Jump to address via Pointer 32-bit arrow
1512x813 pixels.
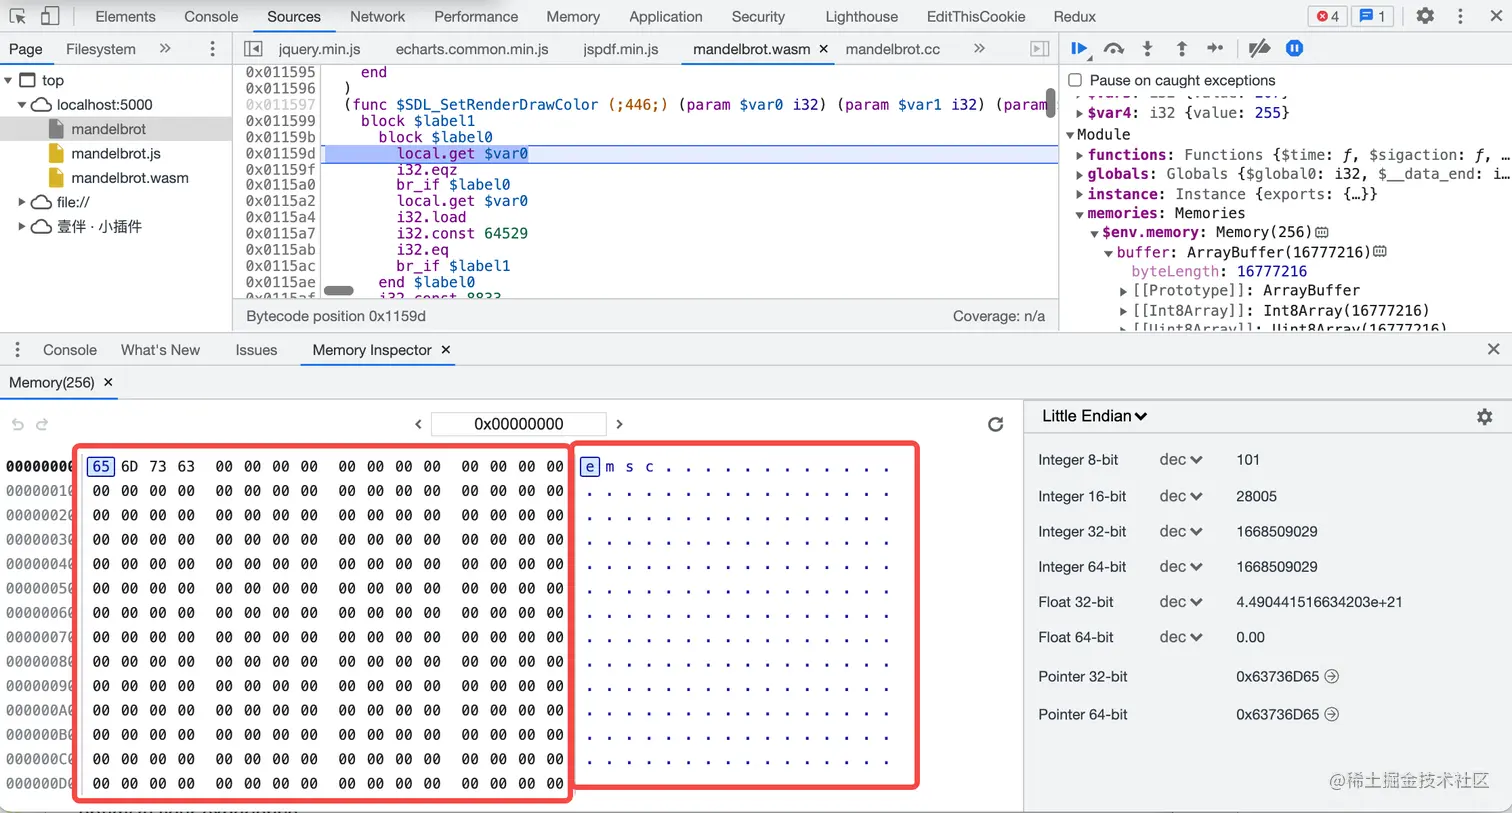click(1331, 676)
